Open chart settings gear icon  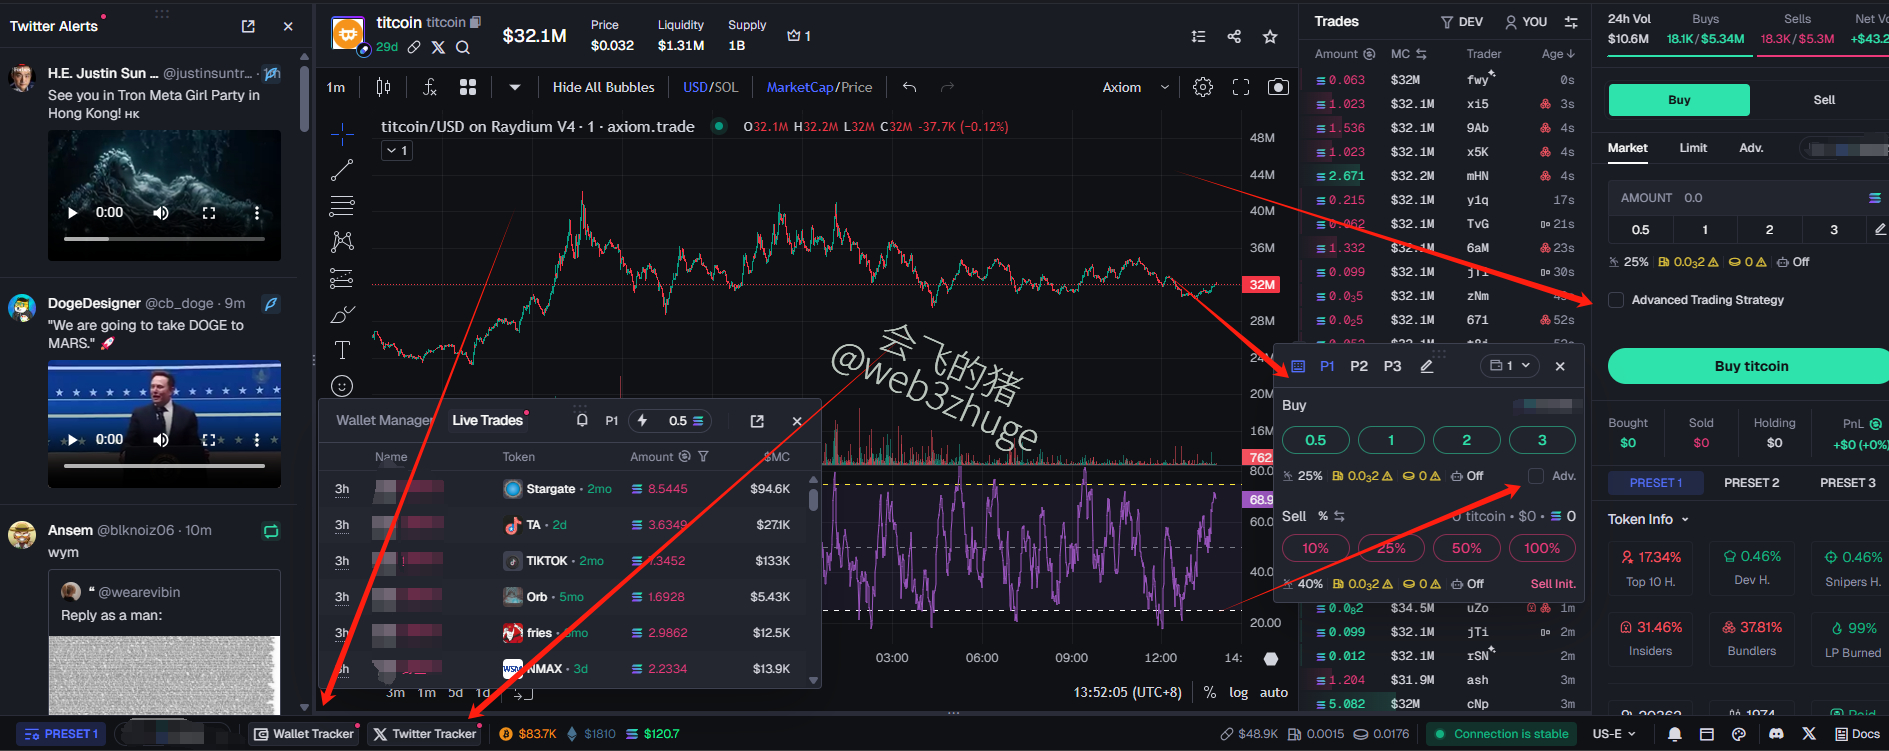tap(1203, 87)
